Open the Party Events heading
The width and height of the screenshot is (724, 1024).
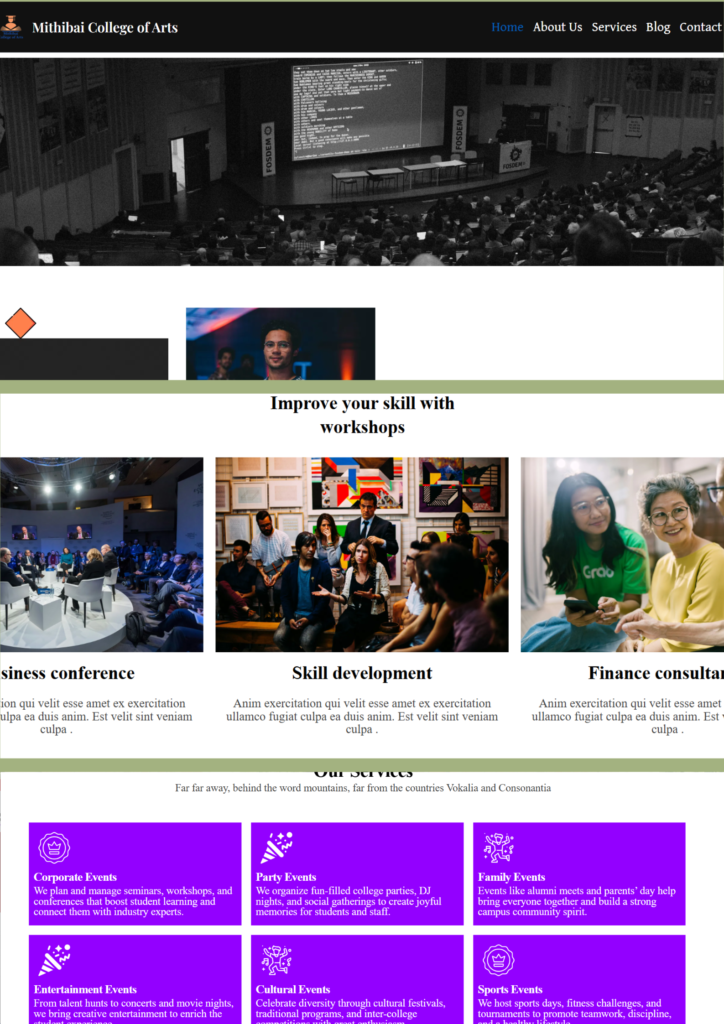(286, 877)
